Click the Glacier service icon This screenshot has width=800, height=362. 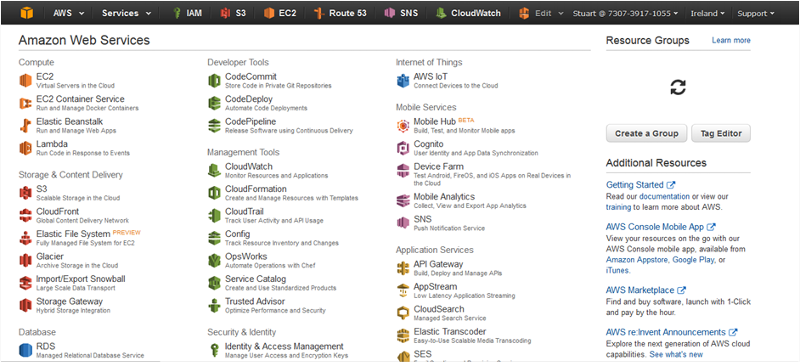[26, 260]
